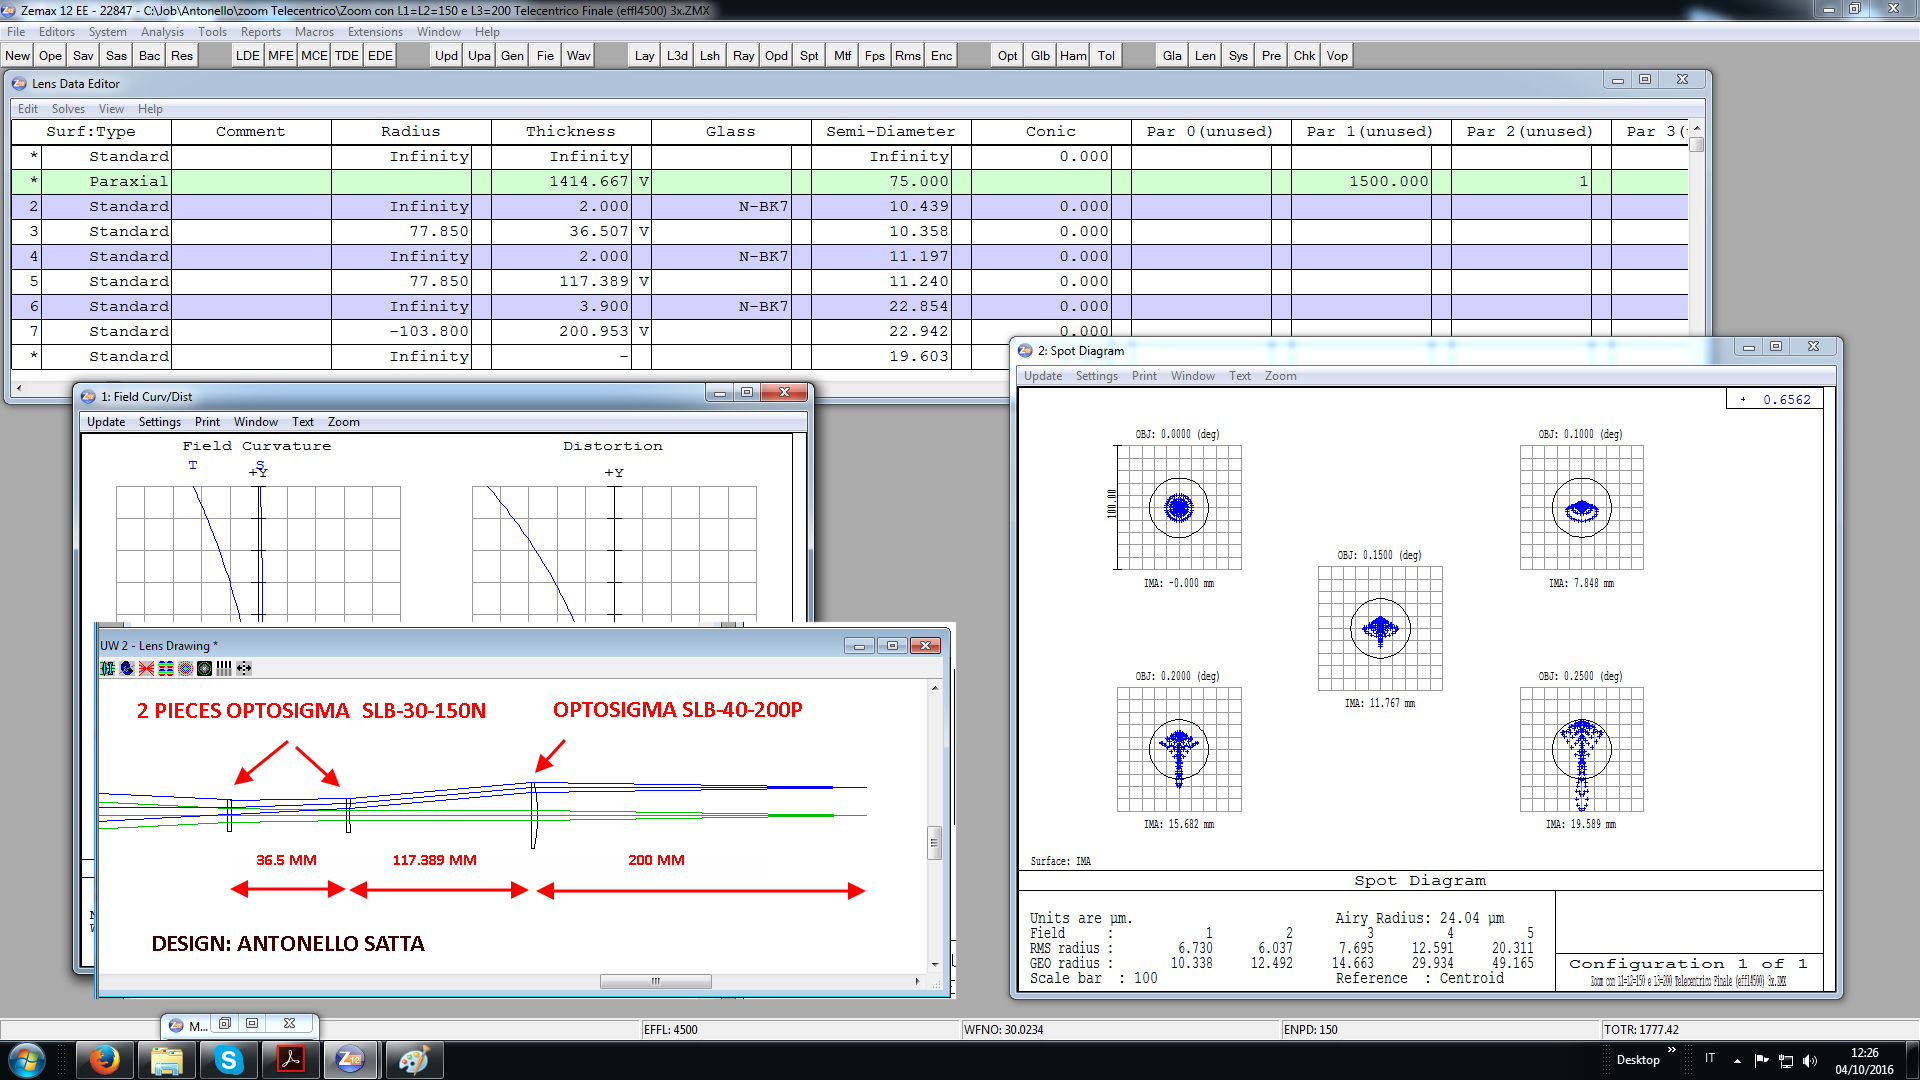
Task: Click the Update button in Field Curv/Dist
Action: pyautogui.click(x=105, y=421)
